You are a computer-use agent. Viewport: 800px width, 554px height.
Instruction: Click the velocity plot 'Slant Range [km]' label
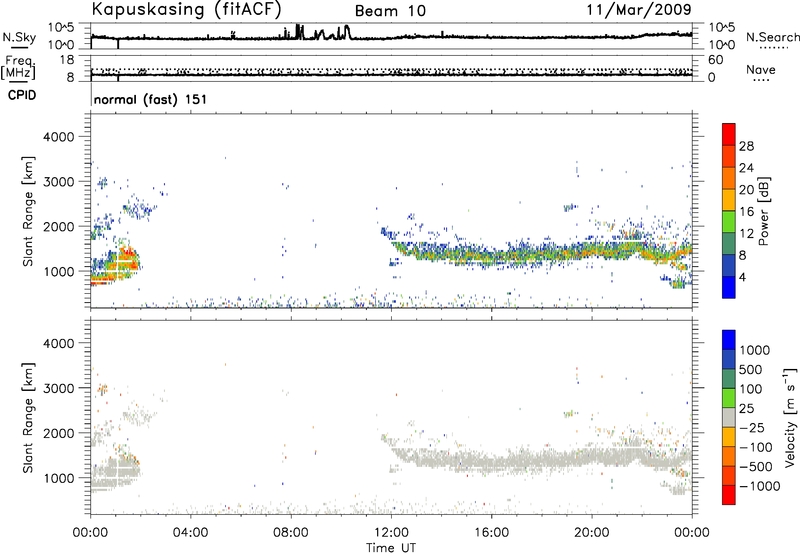[x=28, y=418]
